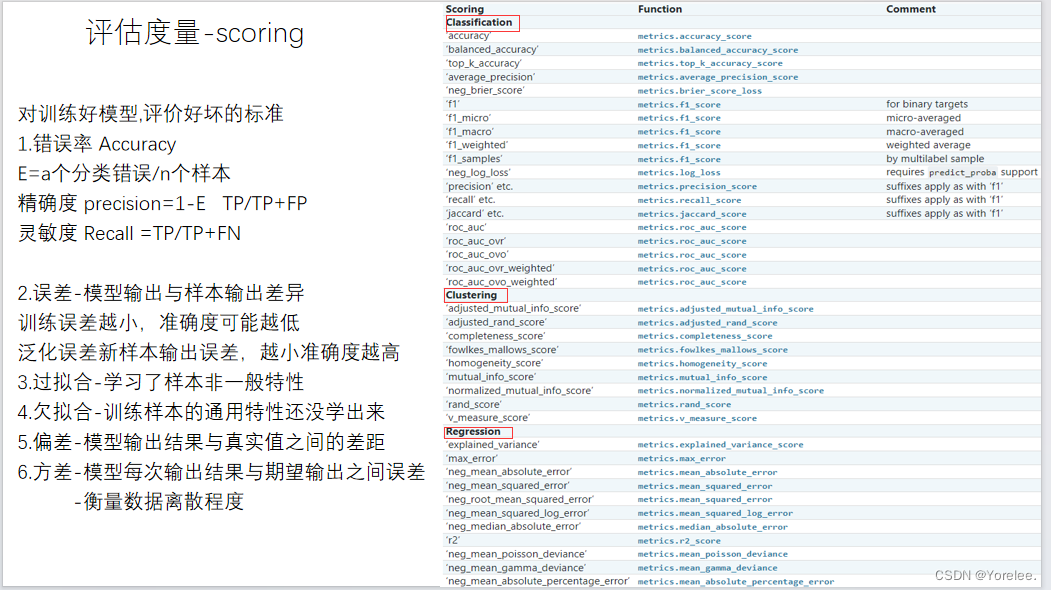Open the metrics.mean_absolute_percentage_error link

tap(736, 582)
